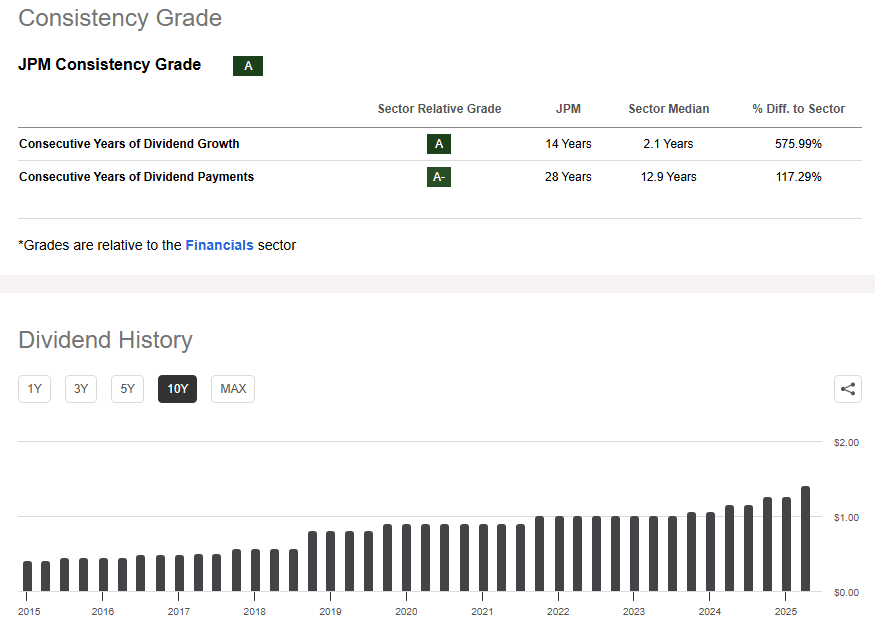The width and height of the screenshot is (875, 636).
Task: Click Consecutive Years of Dividend Payments row label
Action: [x=136, y=177]
